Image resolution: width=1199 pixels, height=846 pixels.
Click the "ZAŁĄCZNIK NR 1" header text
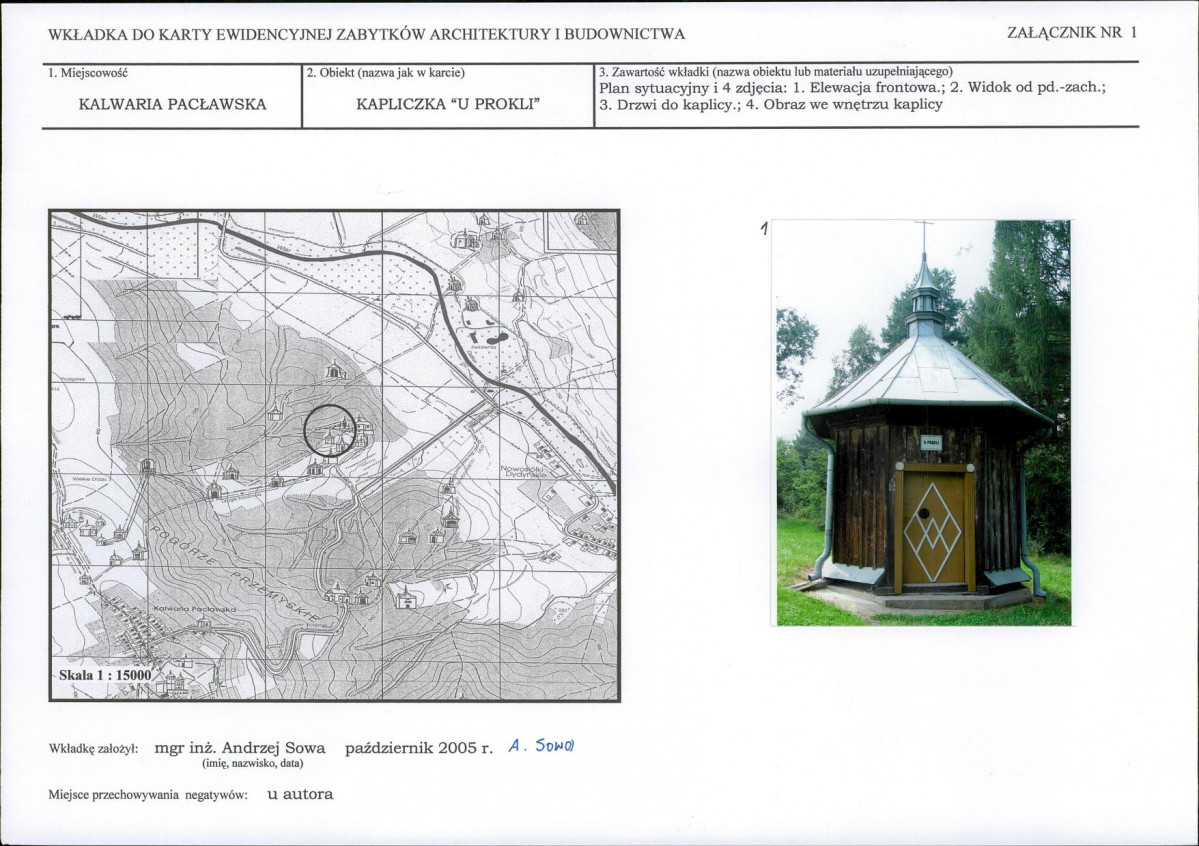tap(1073, 32)
